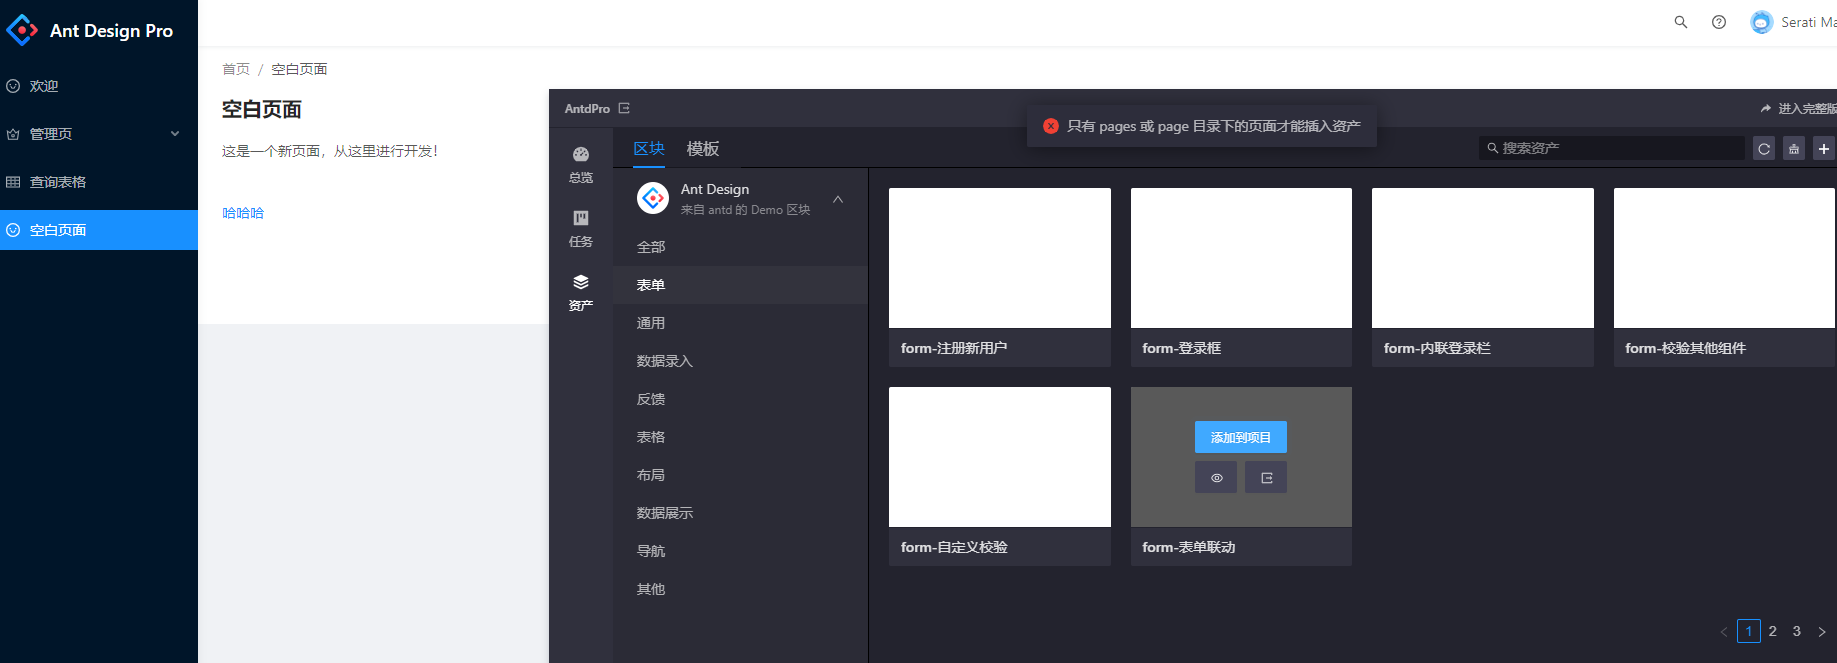Click the form-表单联动 label
This screenshot has width=1837, height=663.
click(1189, 547)
